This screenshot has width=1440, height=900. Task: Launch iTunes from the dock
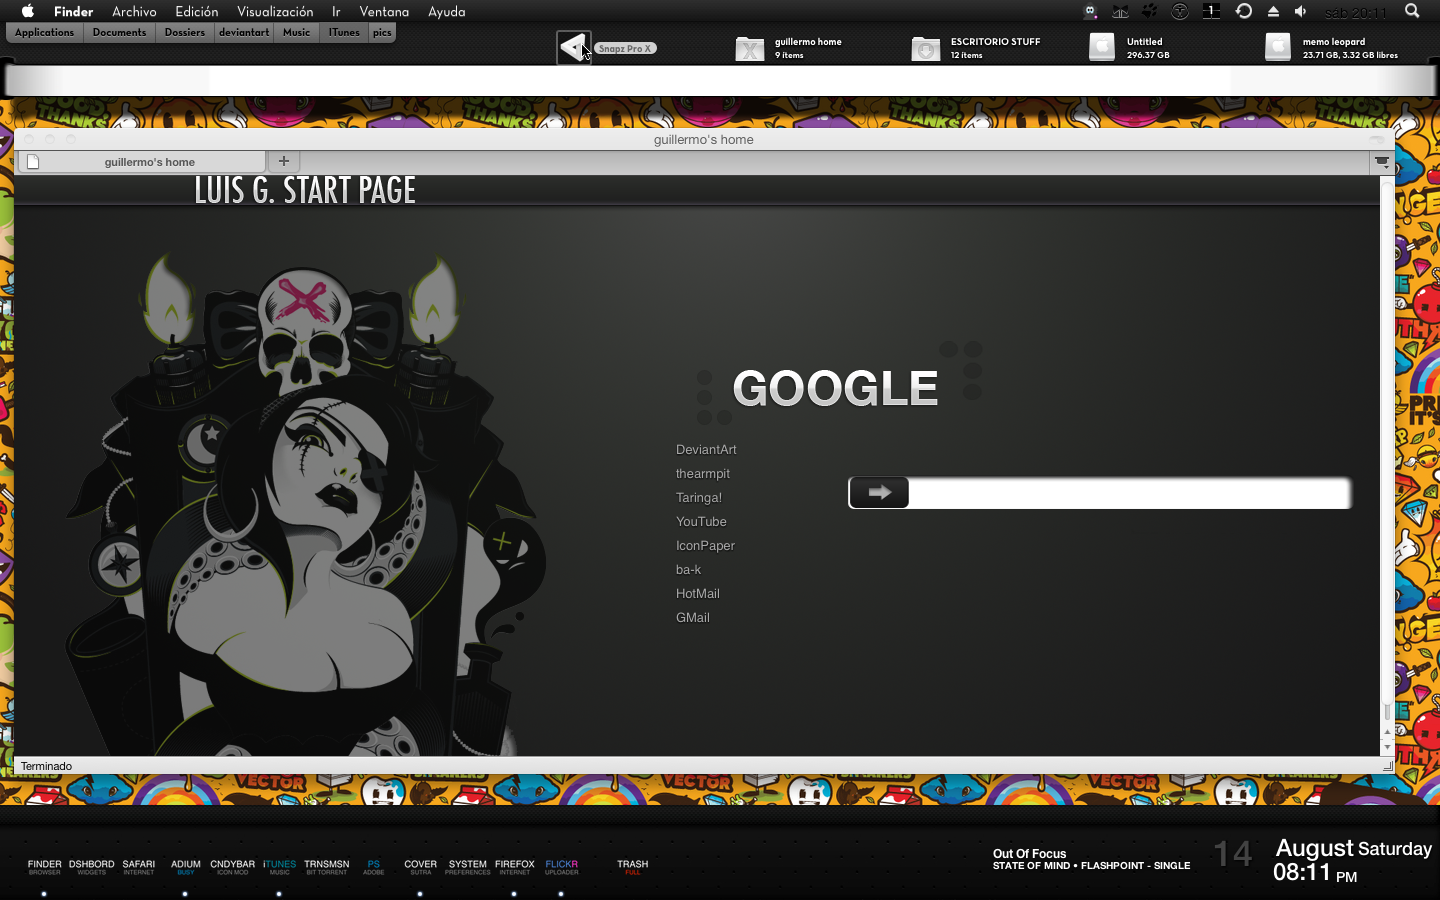pos(279,866)
